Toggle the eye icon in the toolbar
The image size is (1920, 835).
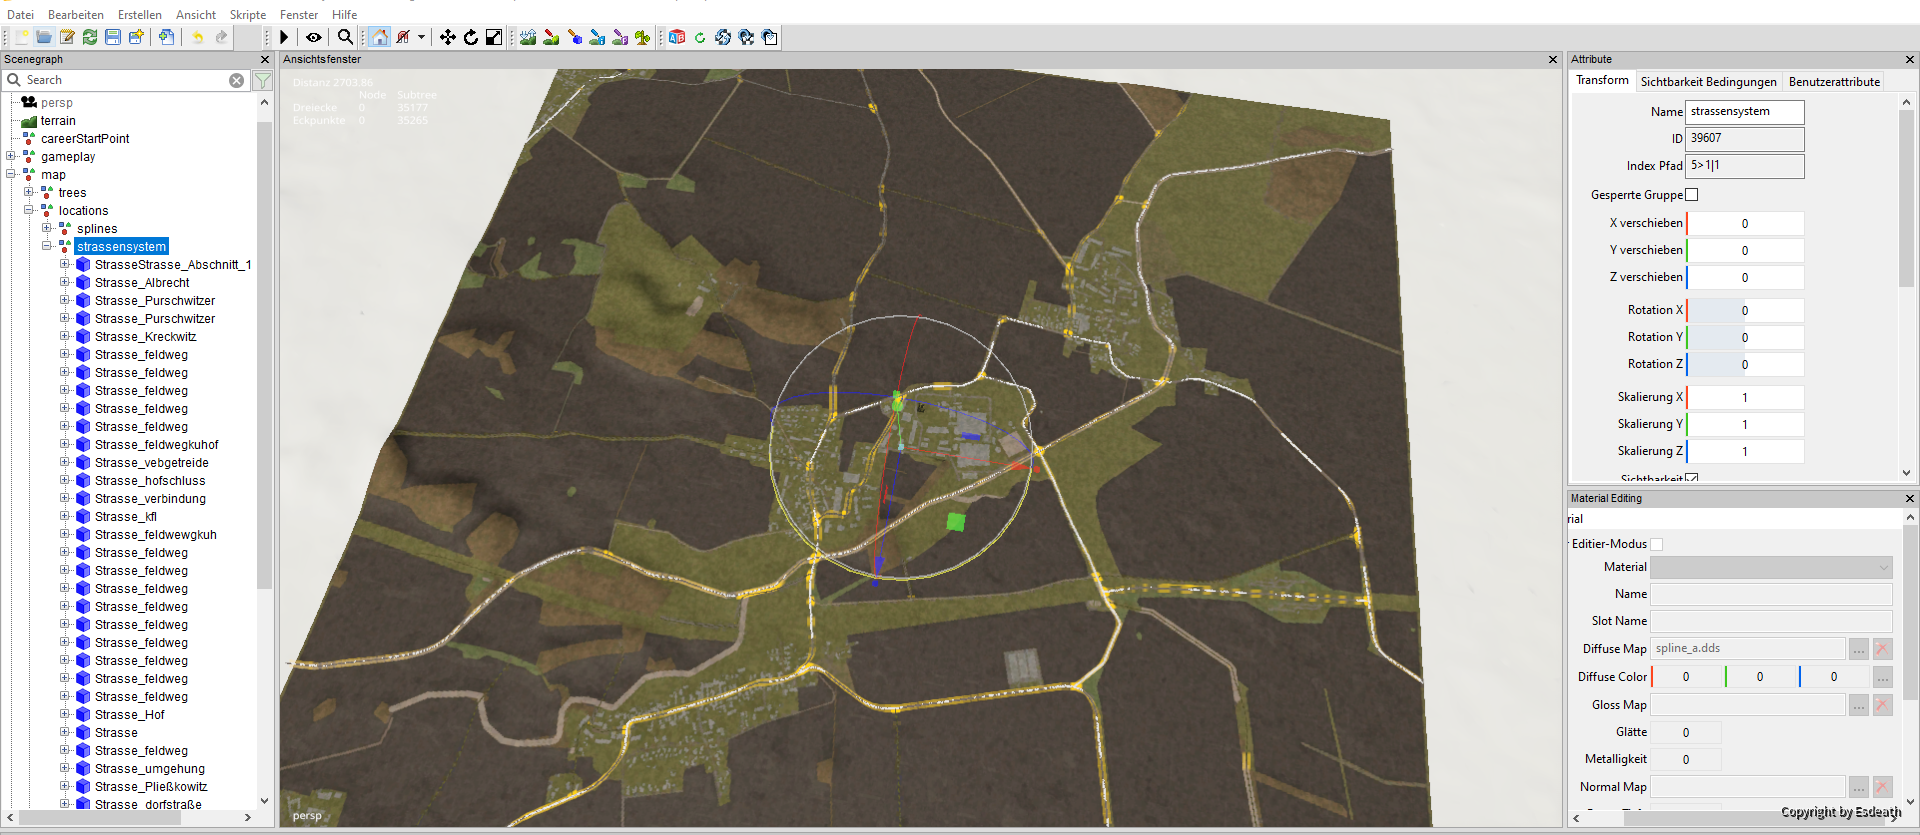coord(314,37)
